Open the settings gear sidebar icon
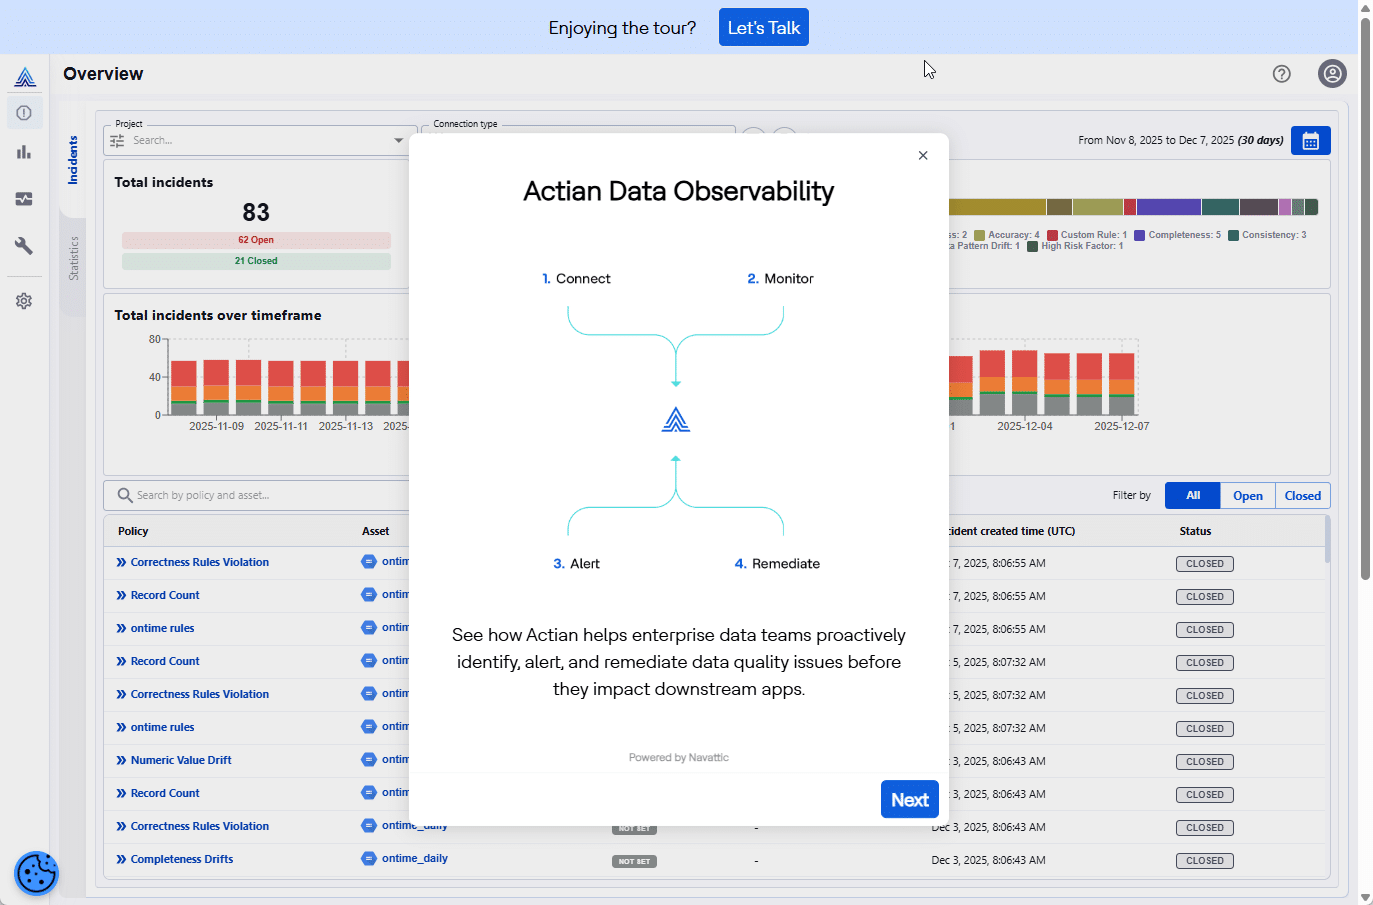The width and height of the screenshot is (1373, 905). click(24, 301)
